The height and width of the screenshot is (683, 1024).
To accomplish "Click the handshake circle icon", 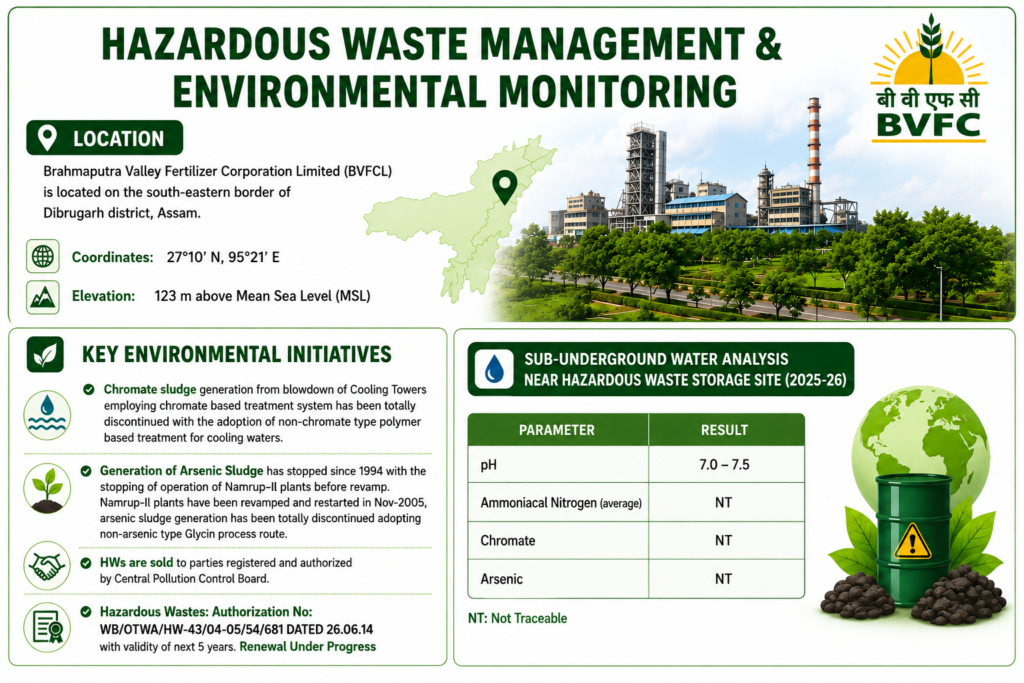I will point(47,565).
